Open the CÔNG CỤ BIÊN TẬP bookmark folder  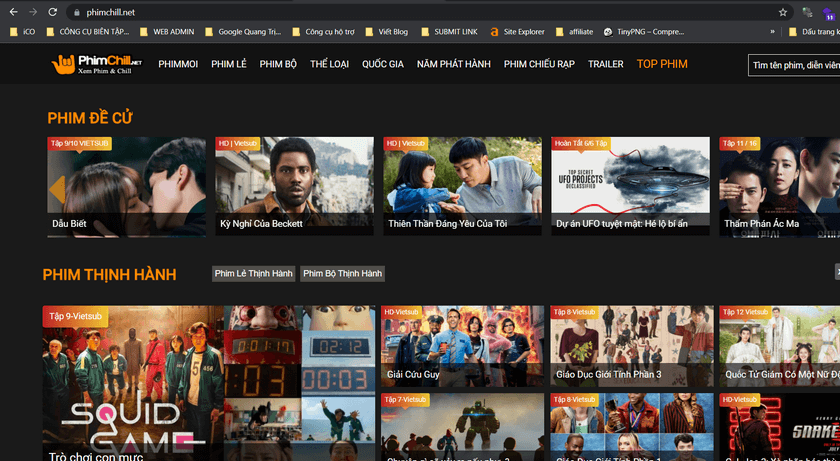[x=87, y=32]
